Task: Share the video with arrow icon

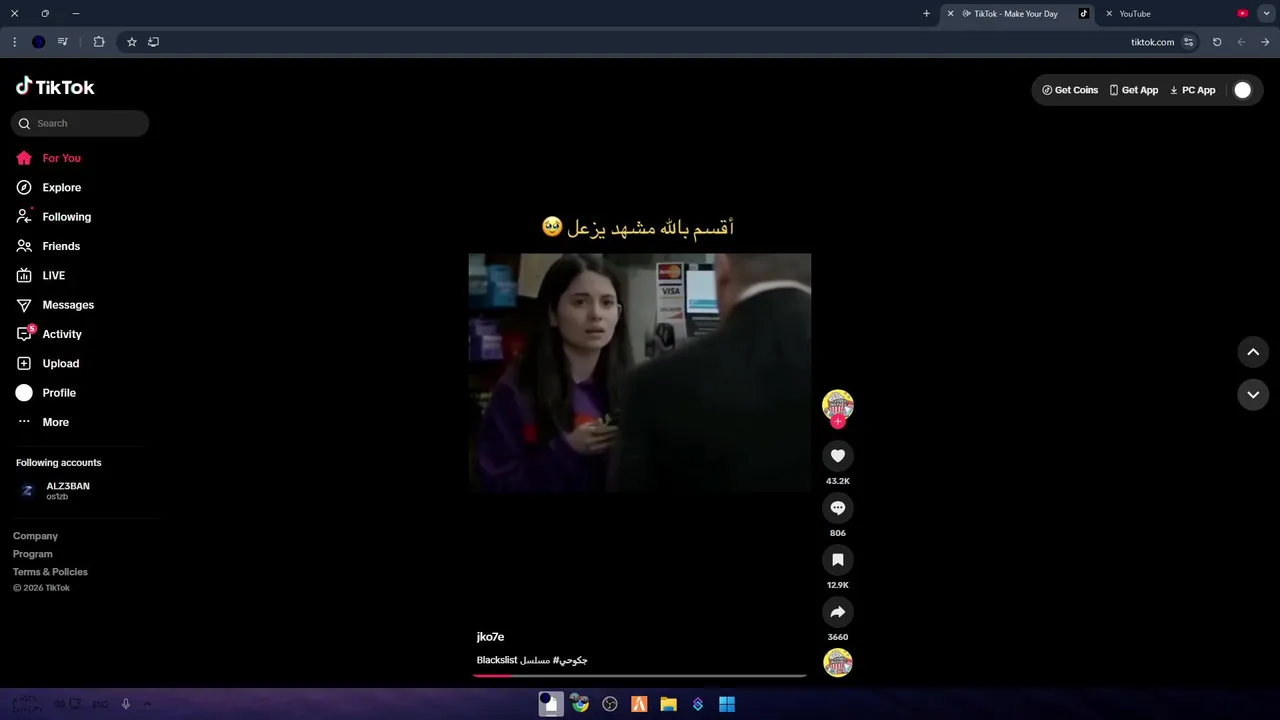Action: coord(838,612)
